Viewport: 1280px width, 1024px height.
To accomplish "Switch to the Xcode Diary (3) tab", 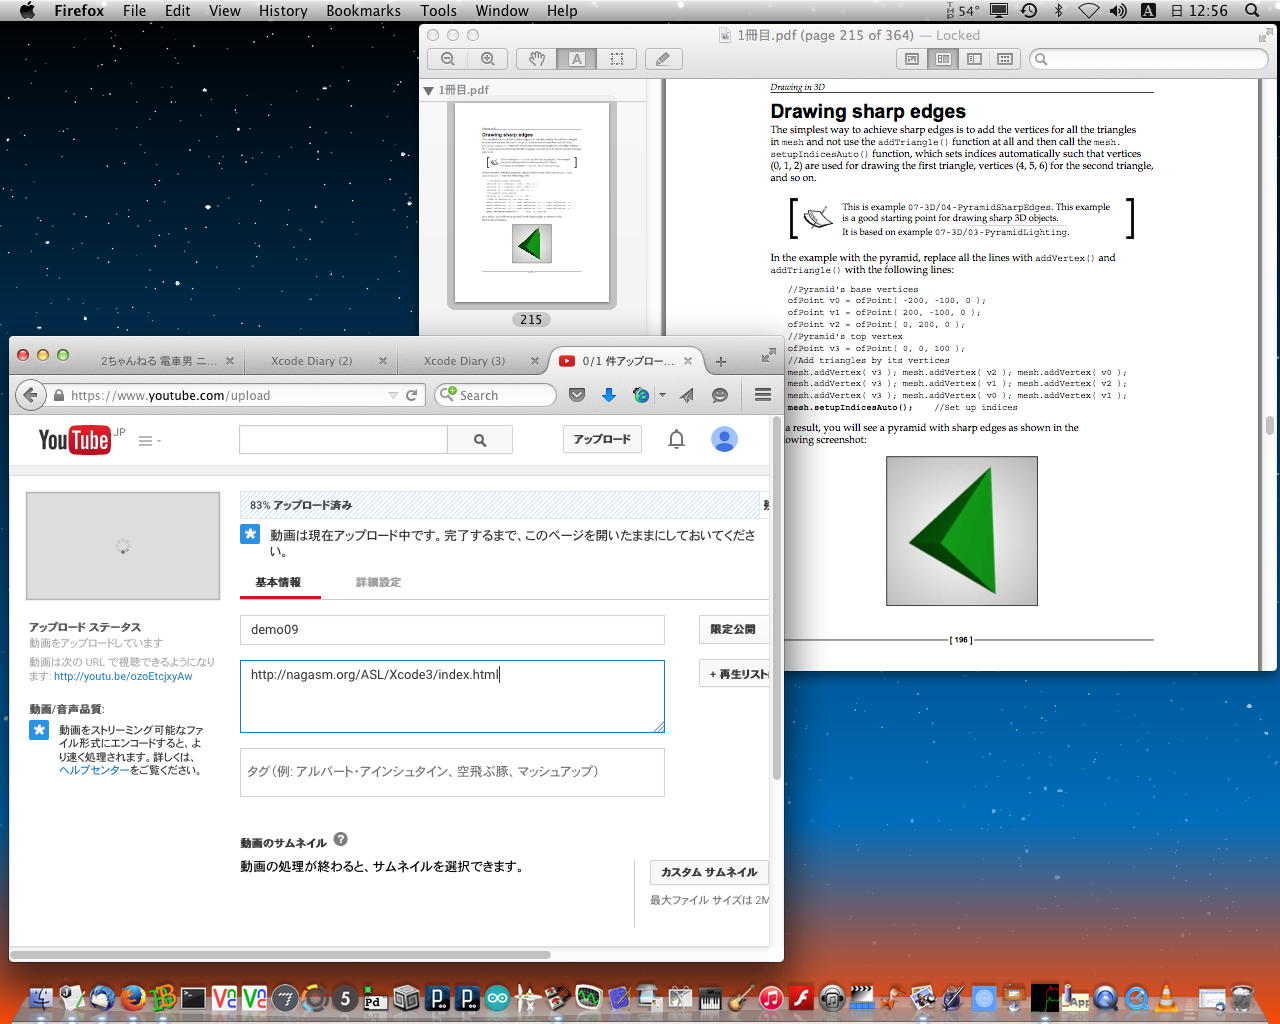I will [x=465, y=361].
